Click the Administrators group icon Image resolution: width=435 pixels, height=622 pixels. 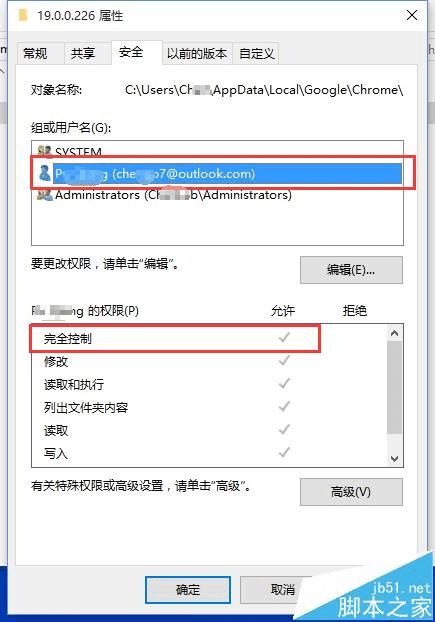(x=44, y=195)
